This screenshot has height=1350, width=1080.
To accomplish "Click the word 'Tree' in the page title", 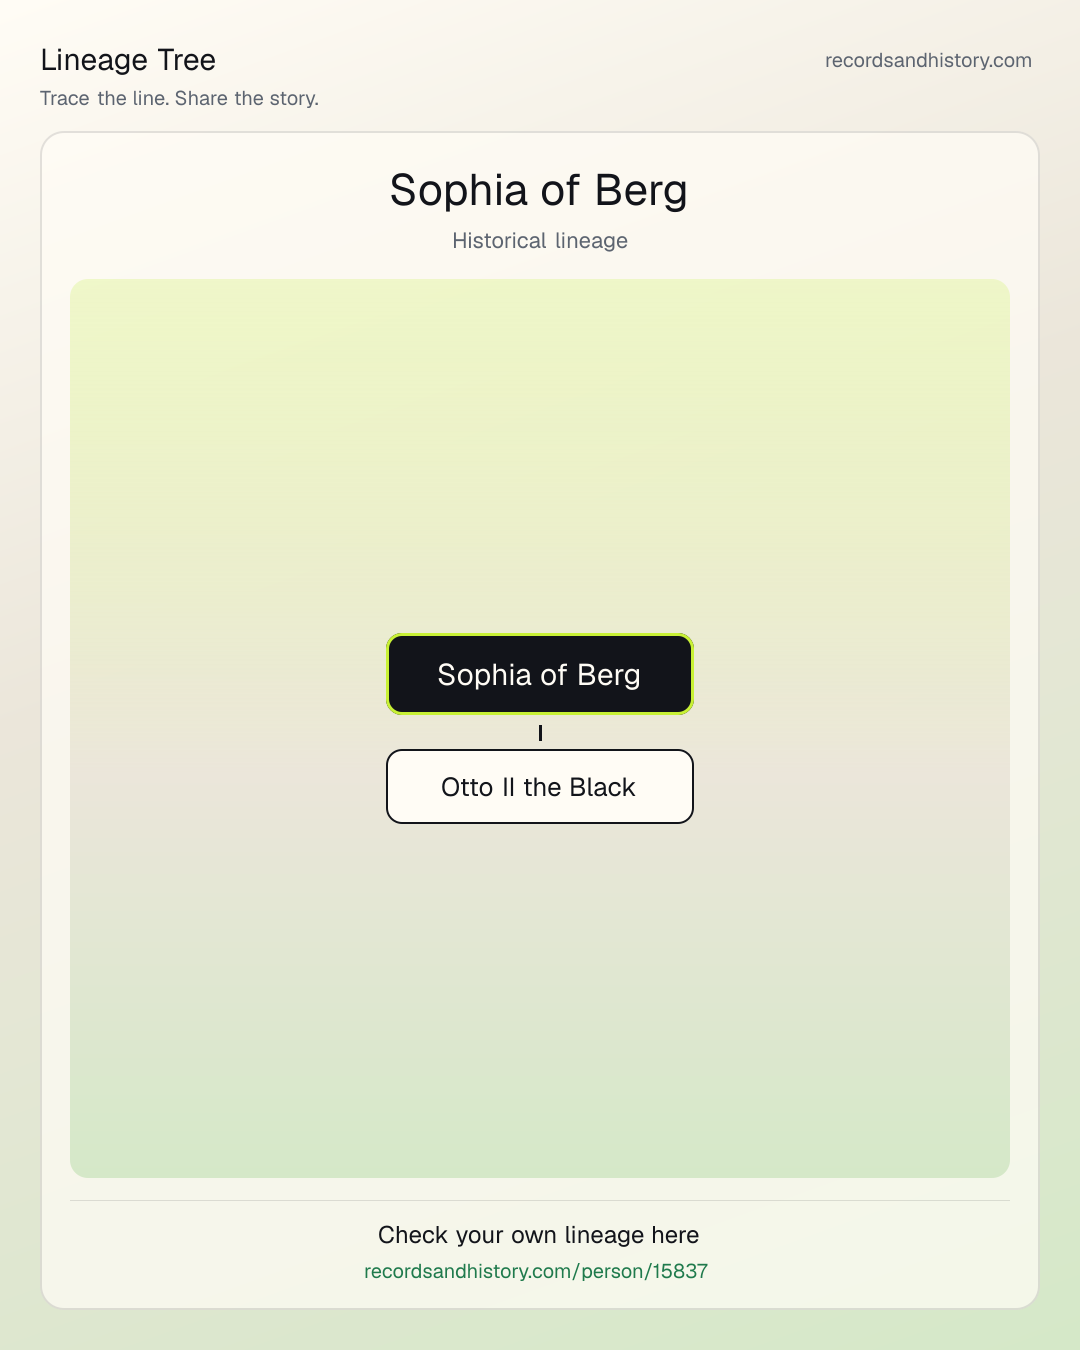I will (x=187, y=60).
